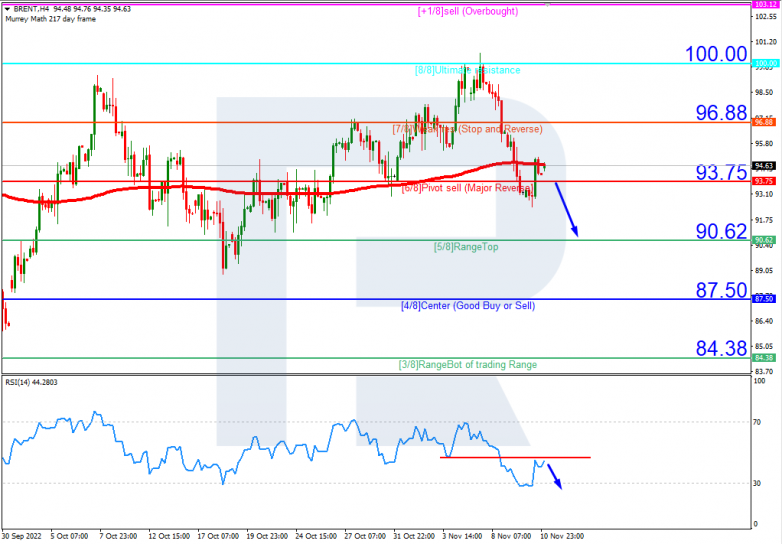Select the 8 Nov 07:00 time label

[511, 537]
